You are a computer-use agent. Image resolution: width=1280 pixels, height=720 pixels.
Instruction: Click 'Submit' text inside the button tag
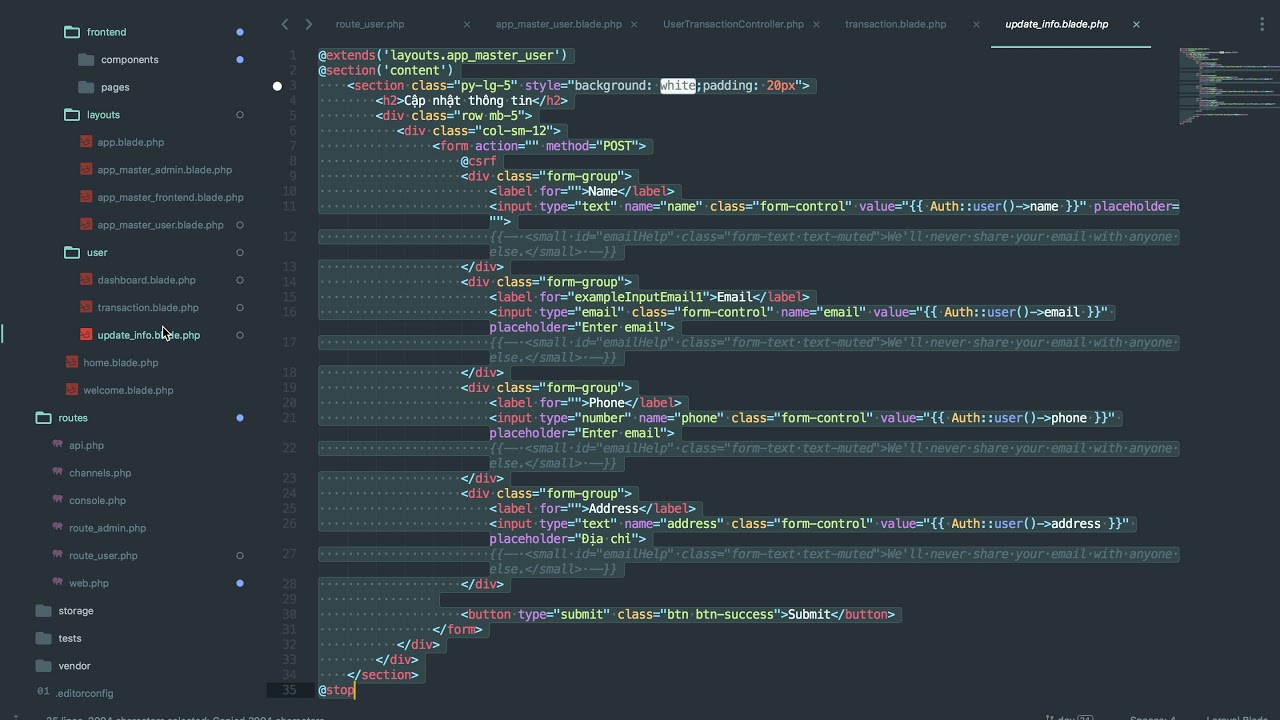pos(809,614)
